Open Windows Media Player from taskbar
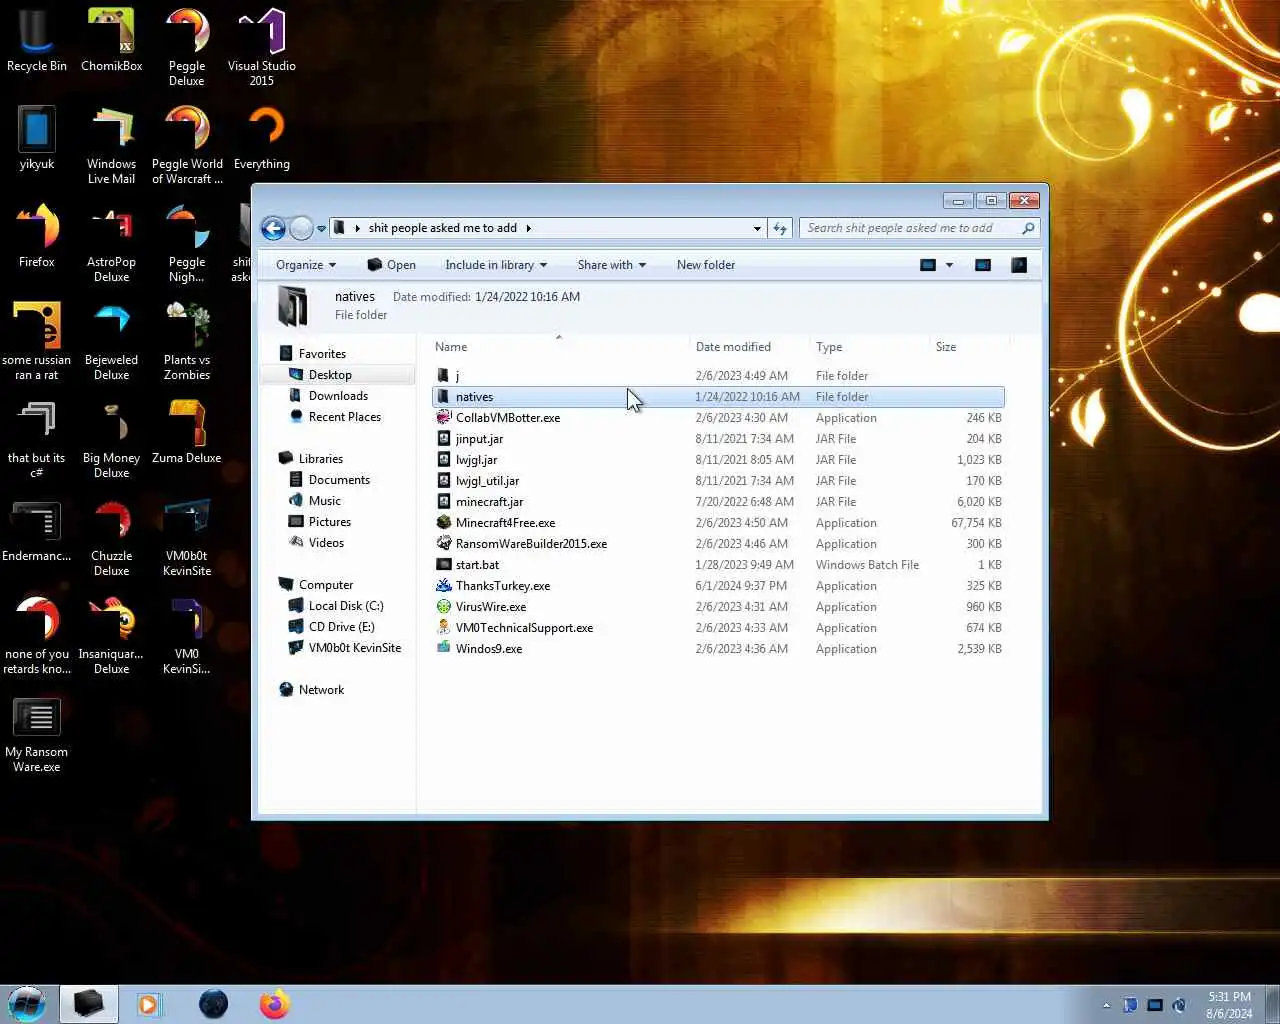The height and width of the screenshot is (1024, 1280). [149, 1004]
